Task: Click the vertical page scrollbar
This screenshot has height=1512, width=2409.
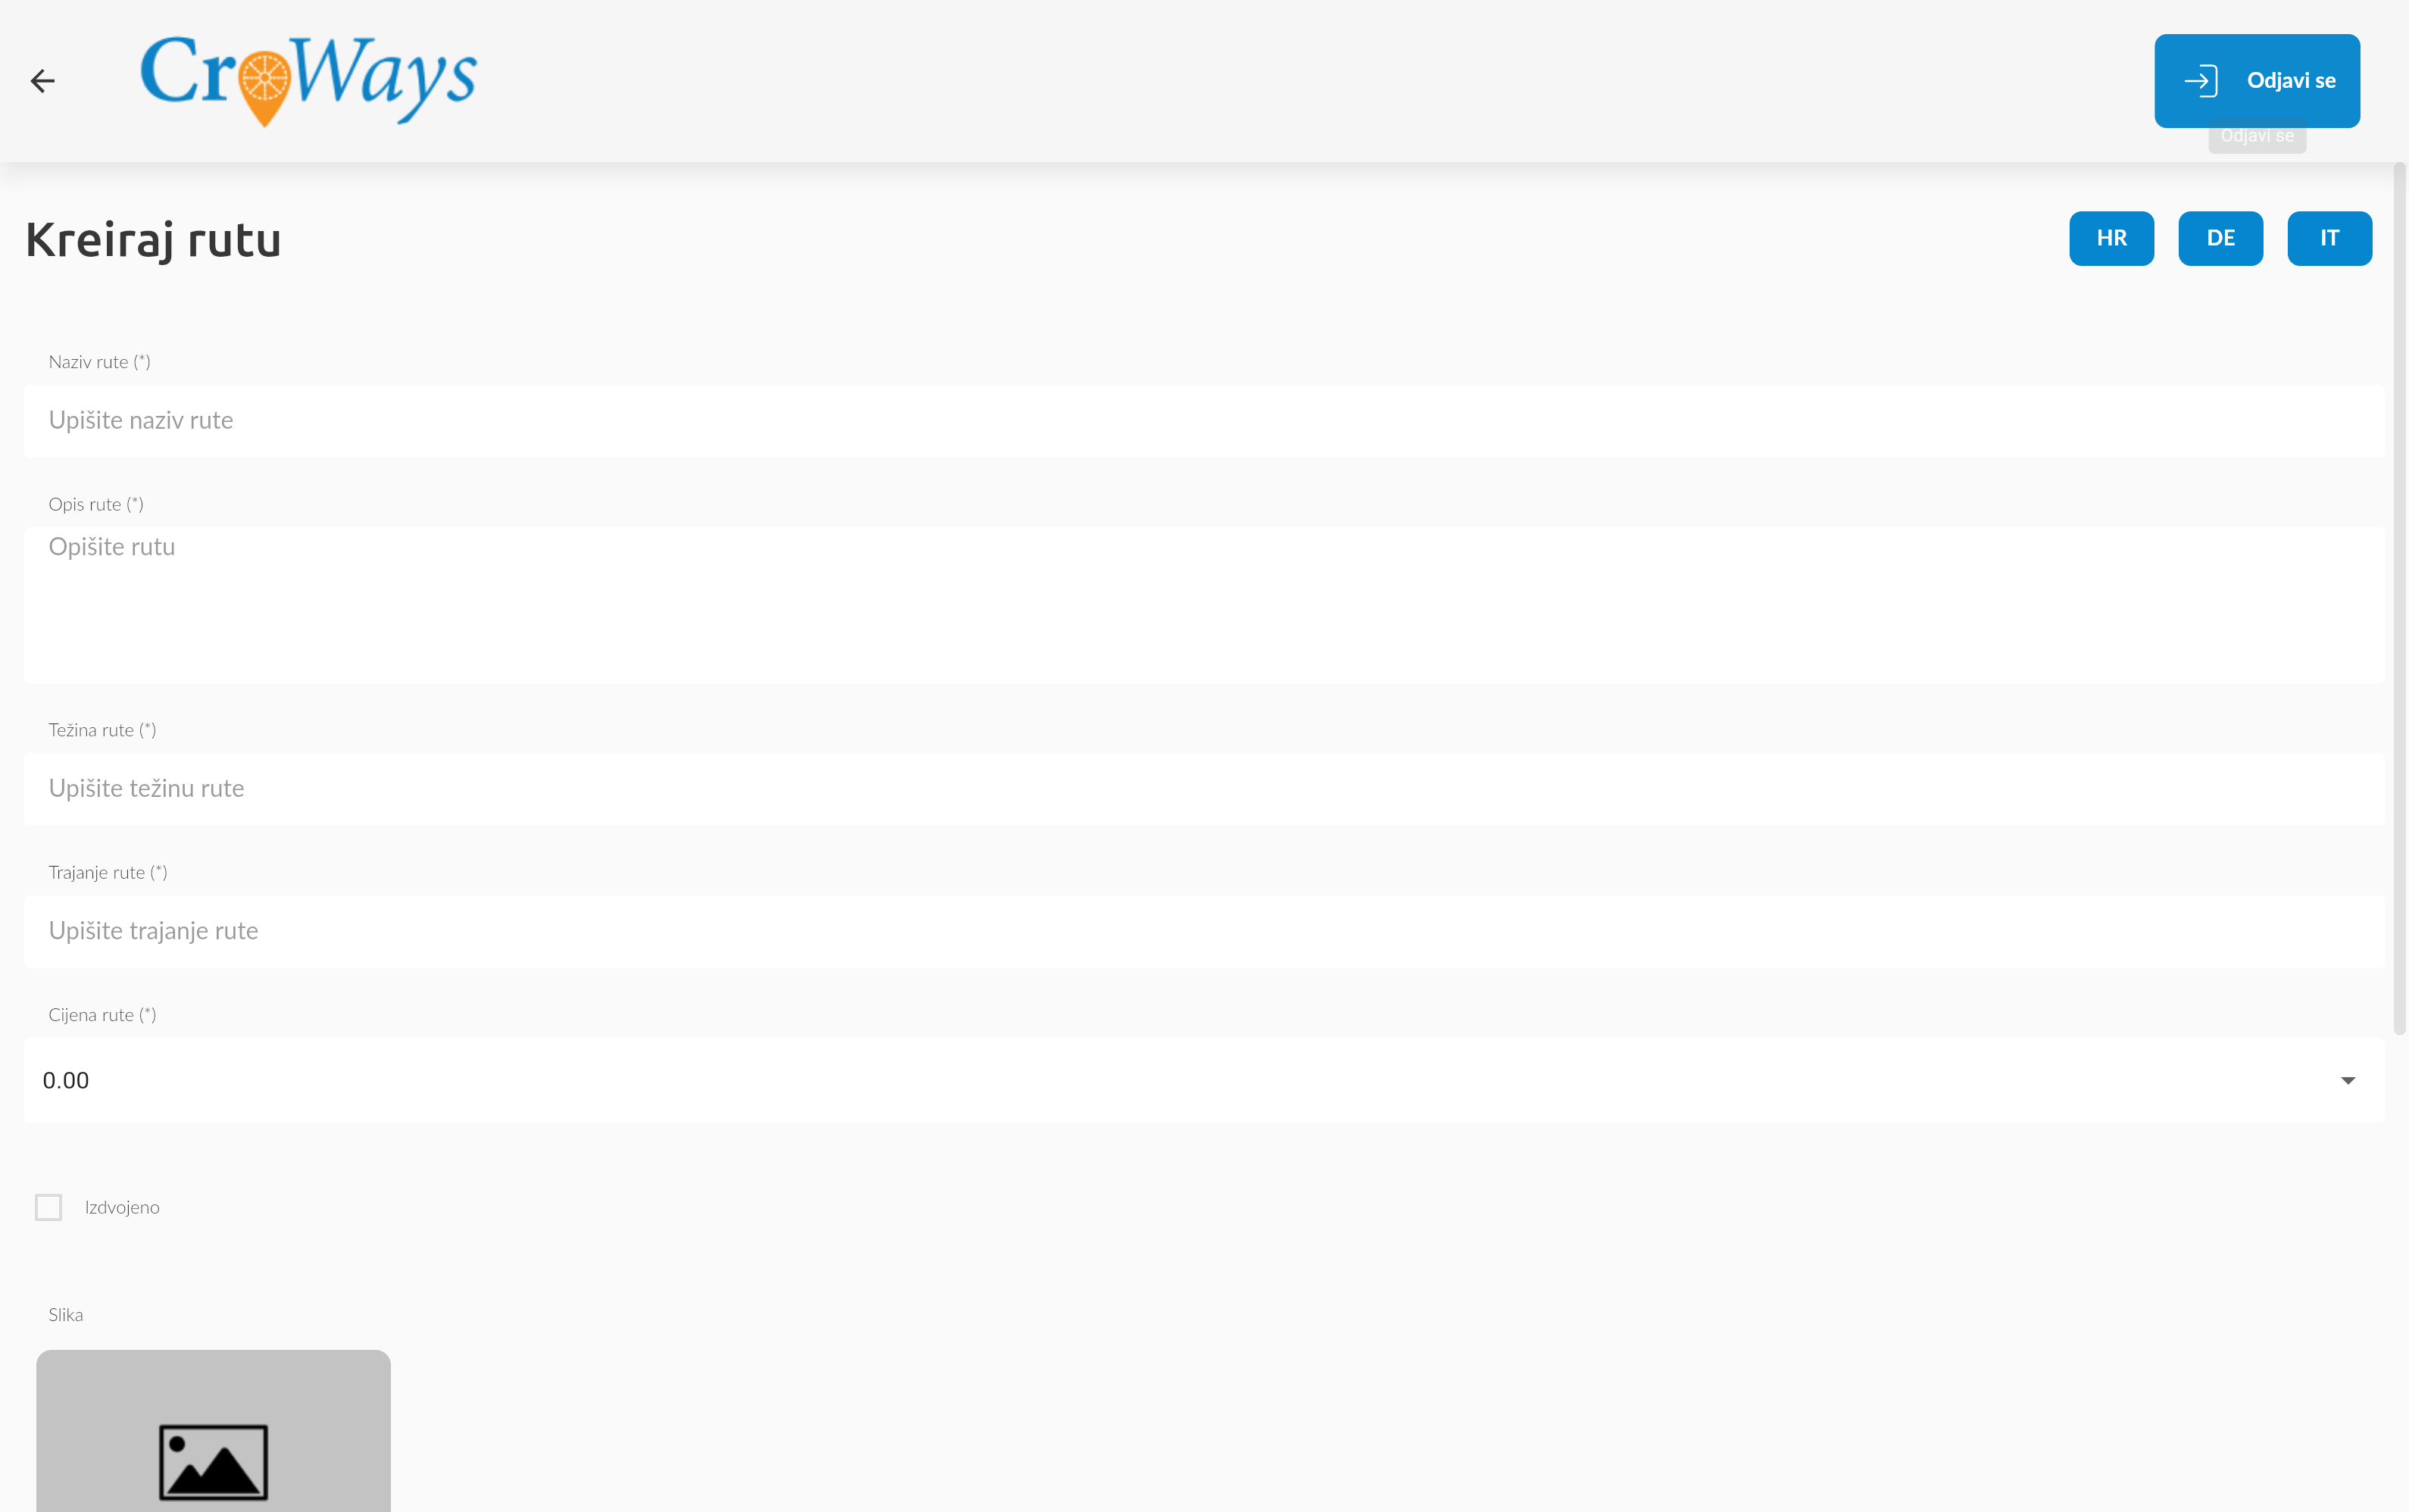Action: point(2398,600)
